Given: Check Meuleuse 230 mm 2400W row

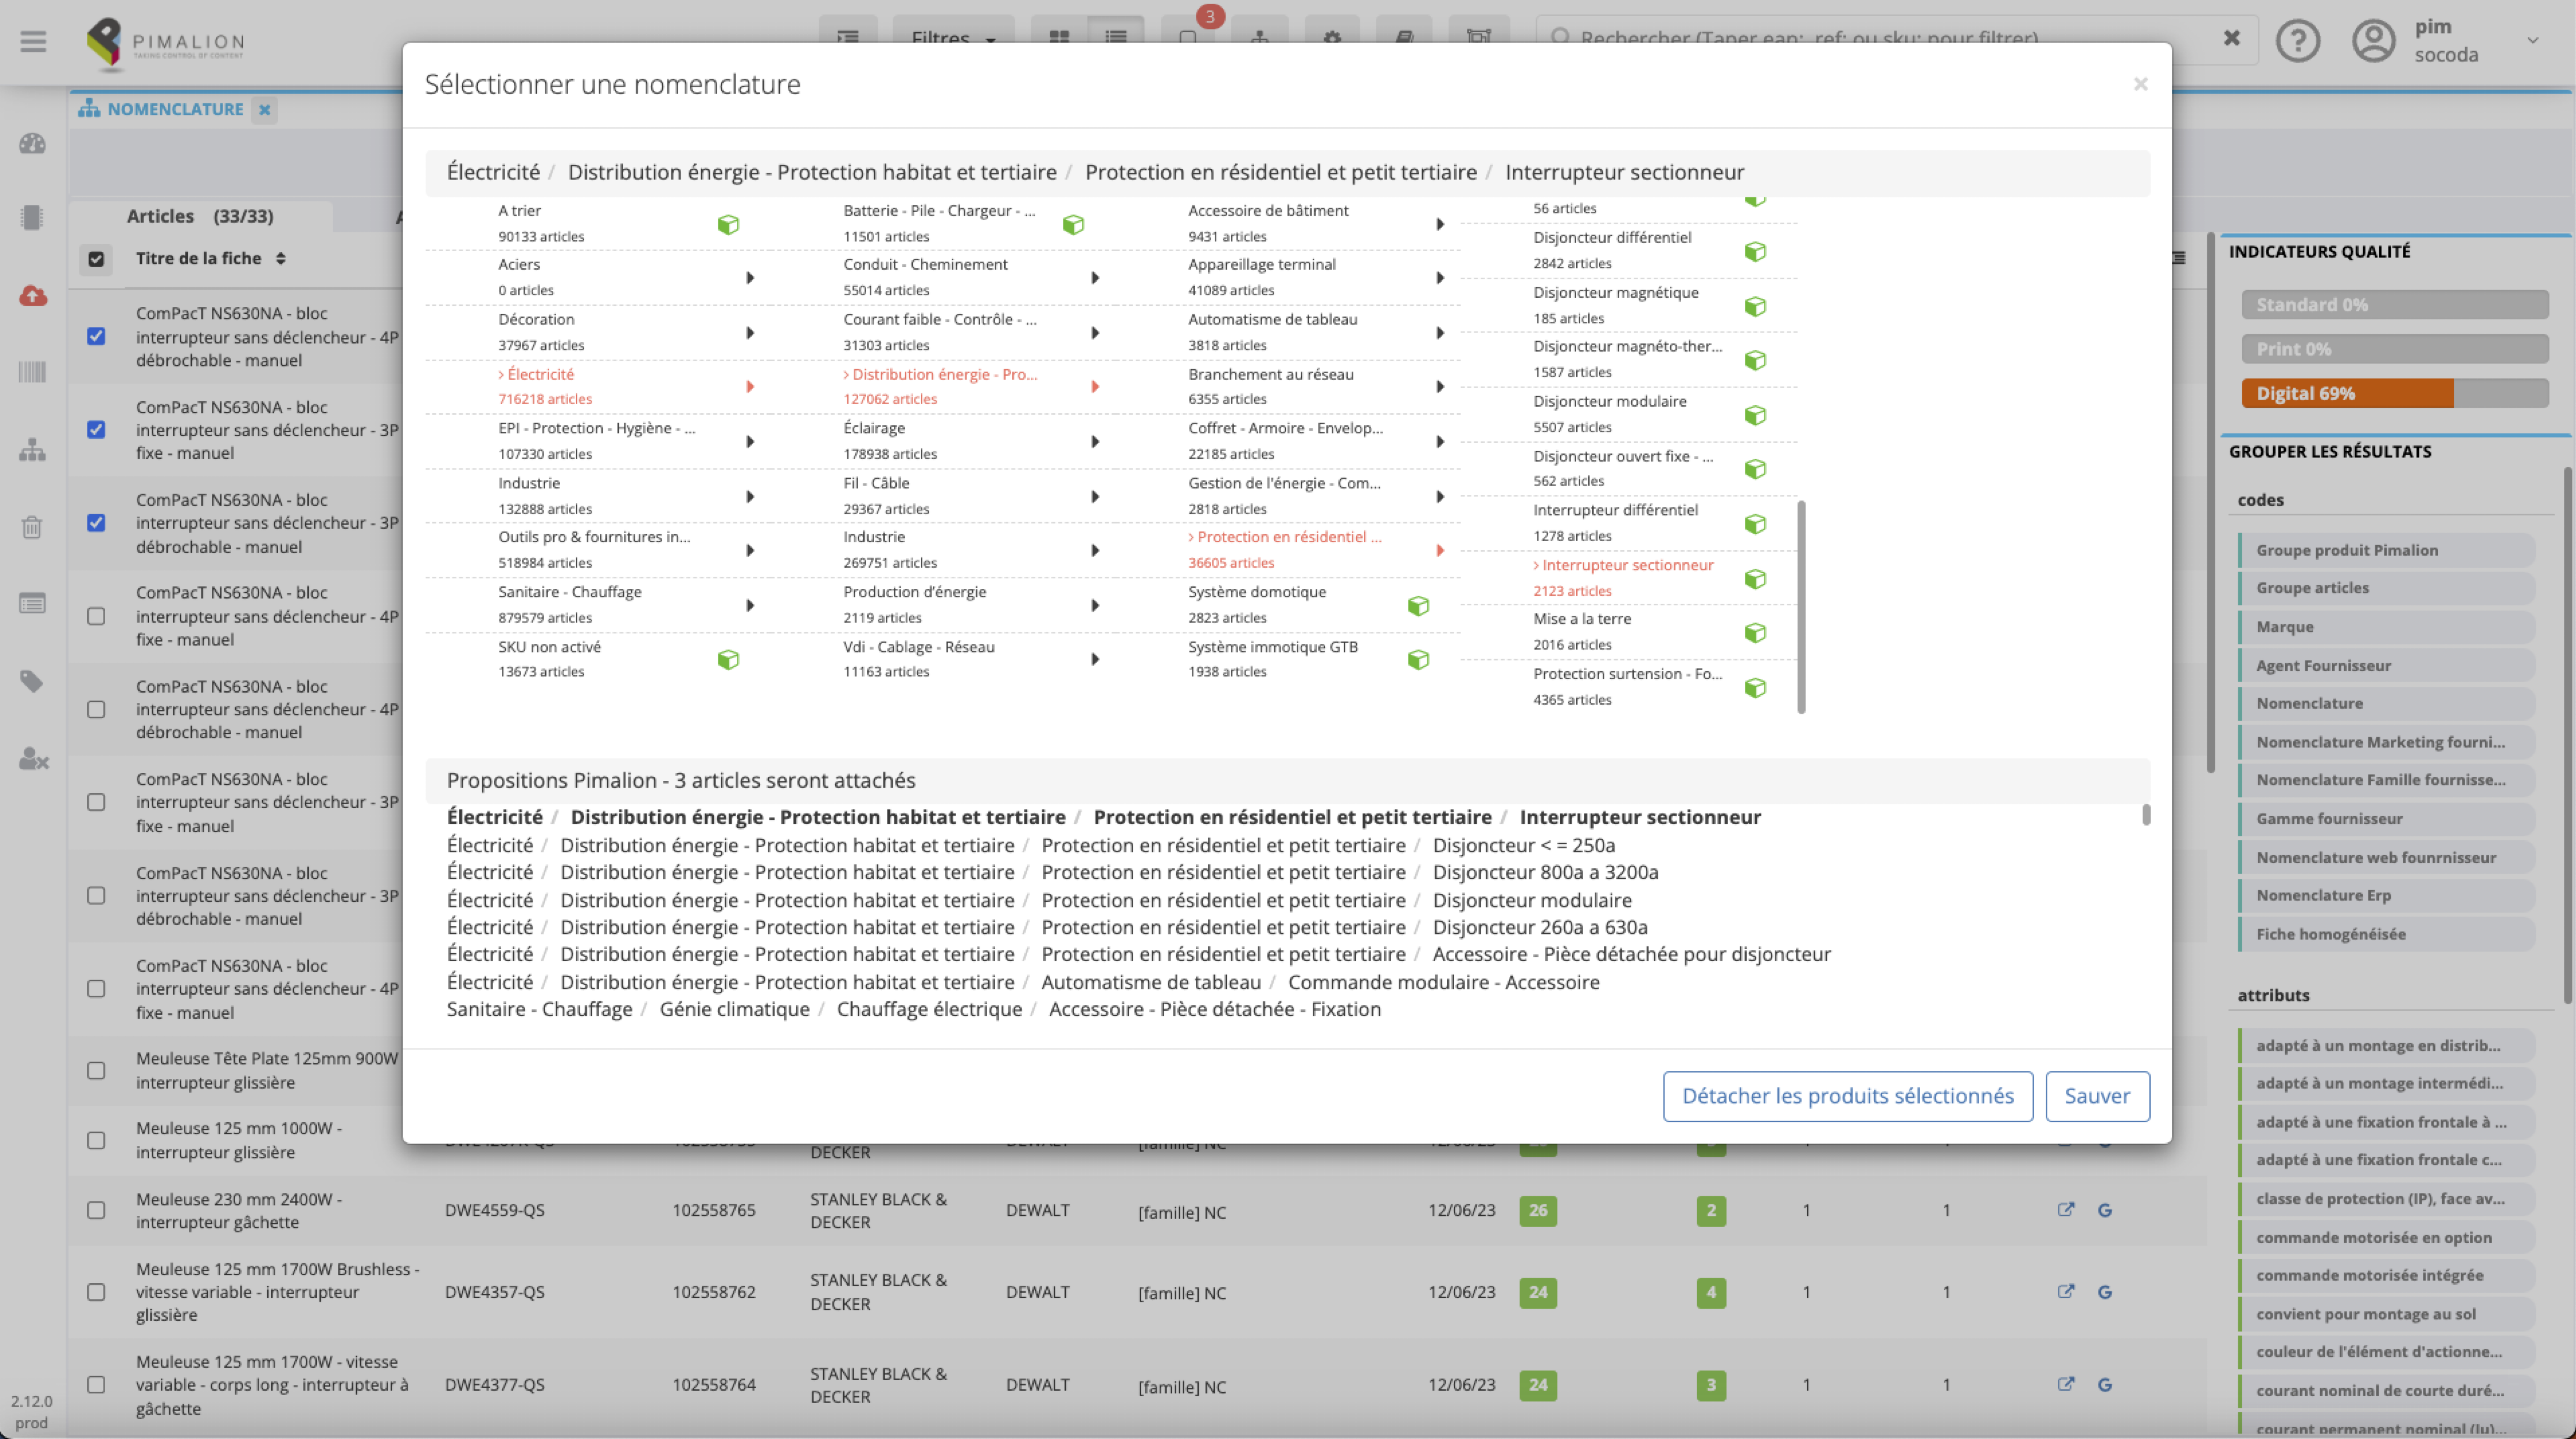Looking at the screenshot, I should (96, 1210).
